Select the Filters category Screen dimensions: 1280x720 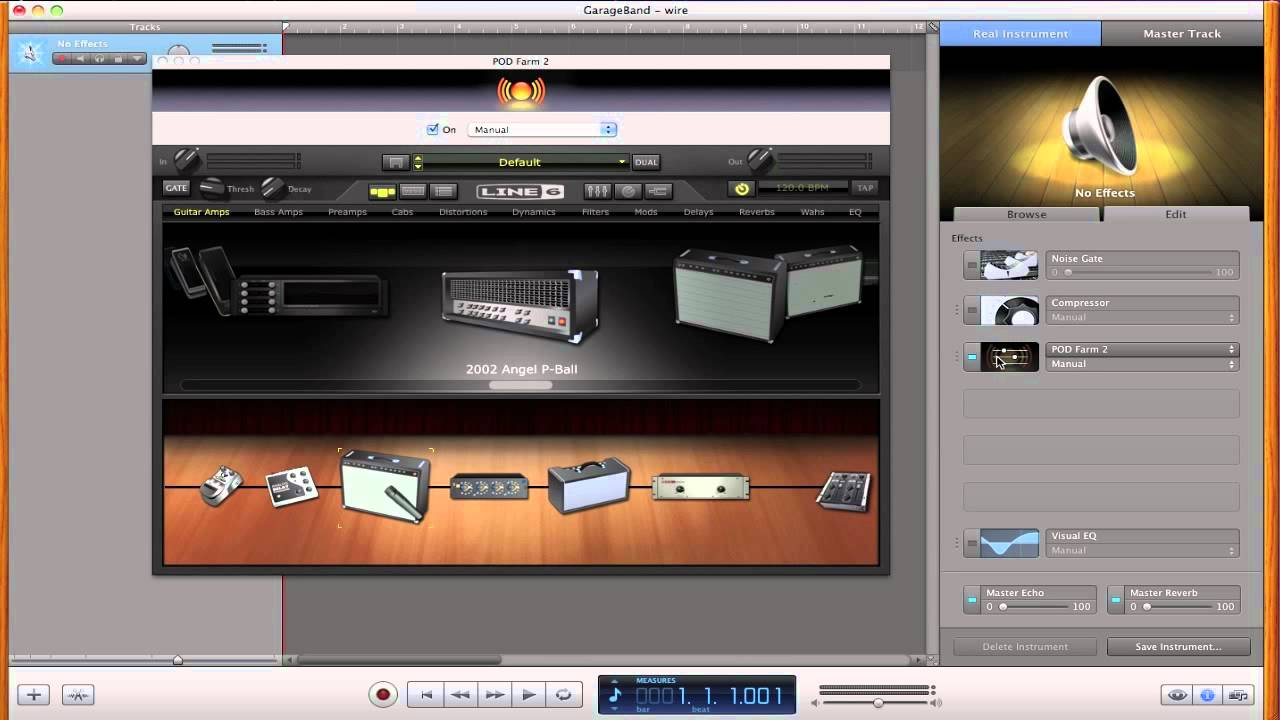[x=595, y=212]
